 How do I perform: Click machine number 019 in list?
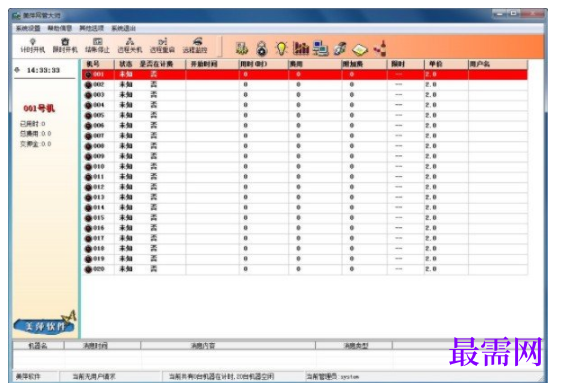[99, 259]
